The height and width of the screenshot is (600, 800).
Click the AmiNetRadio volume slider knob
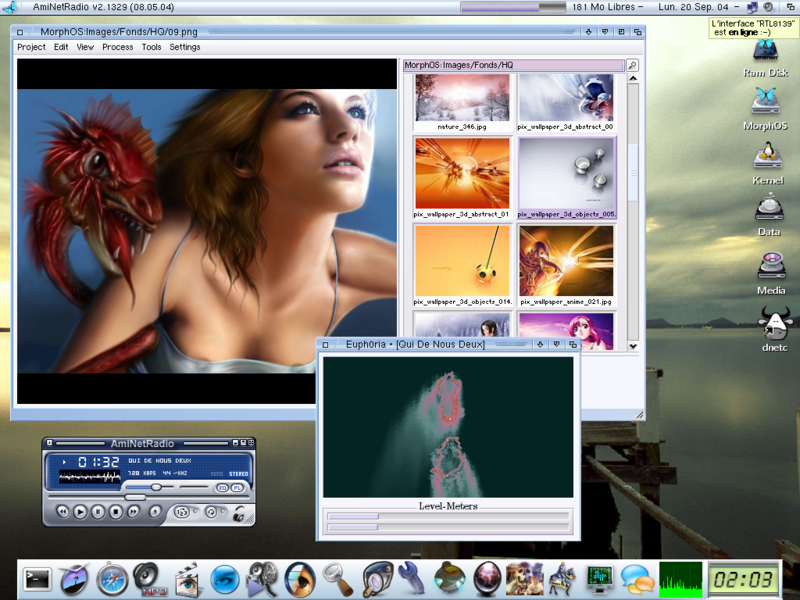click(x=156, y=487)
